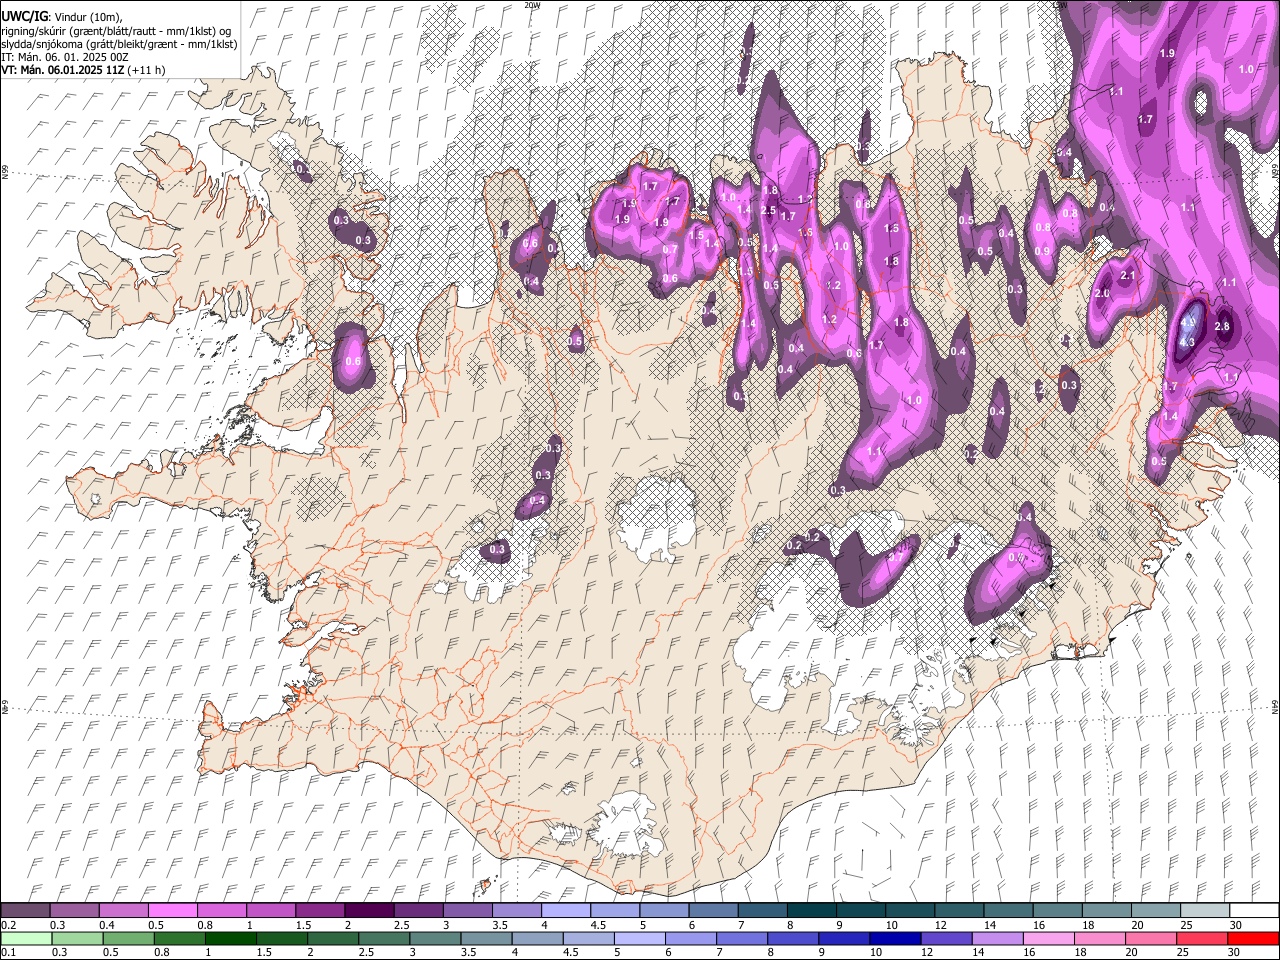The image size is (1280, 960).
Task: Click the 12 label under the snow scale
Action: (941, 925)
